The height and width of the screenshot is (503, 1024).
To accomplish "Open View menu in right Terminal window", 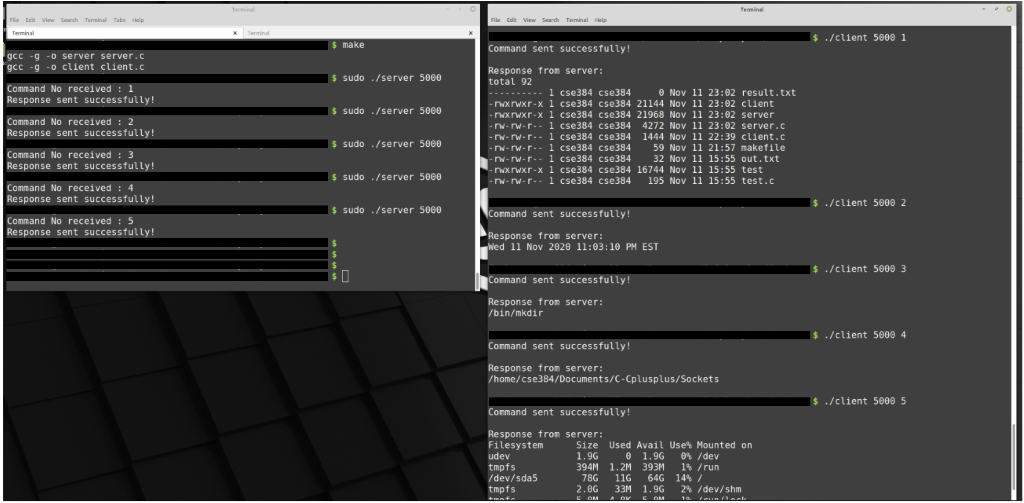I will tap(530, 20).
